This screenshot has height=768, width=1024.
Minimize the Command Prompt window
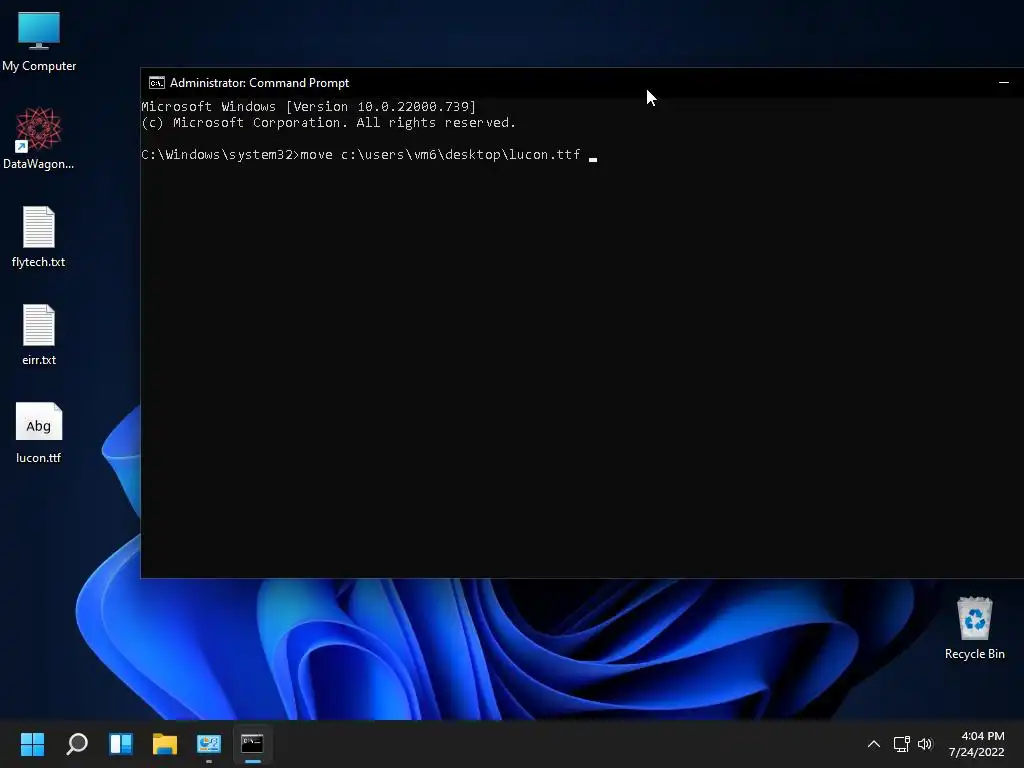point(1004,83)
